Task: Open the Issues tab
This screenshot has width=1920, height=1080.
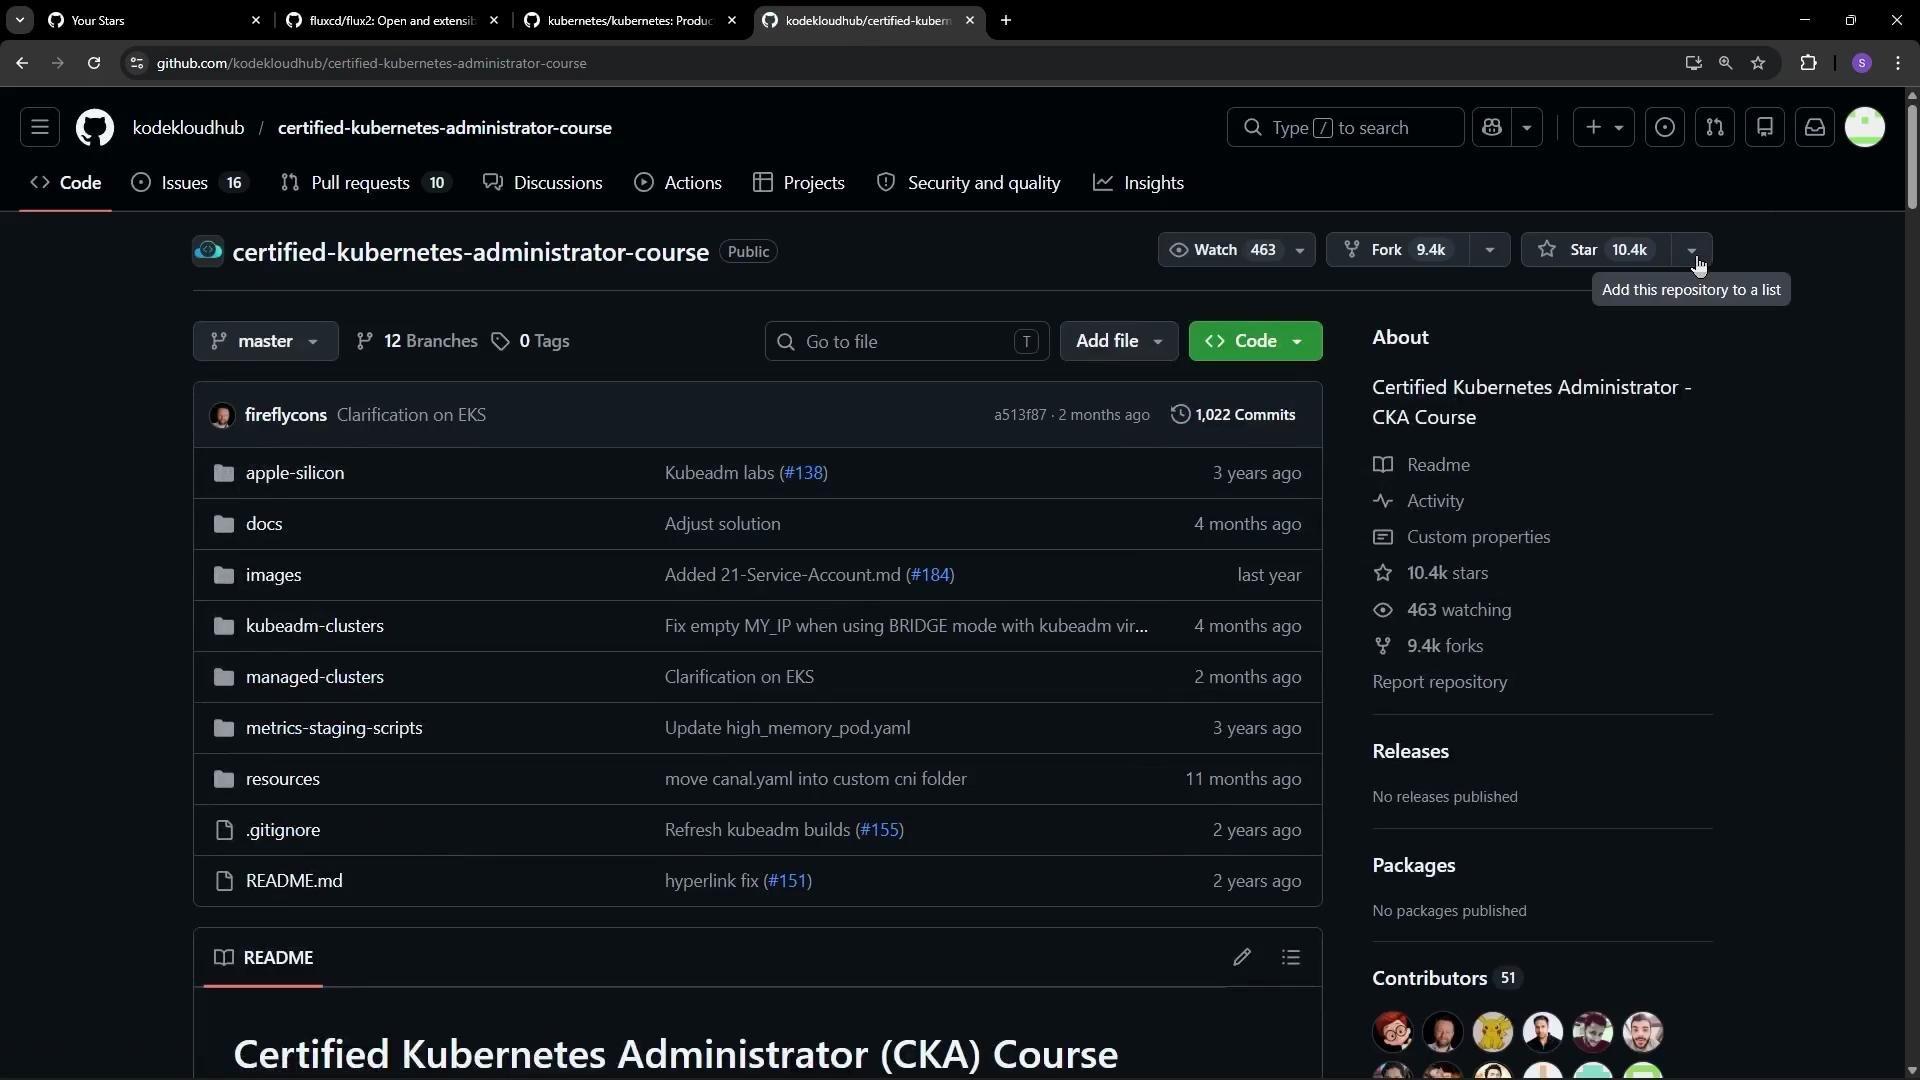Action: pyautogui.click(x=190, y=183)
